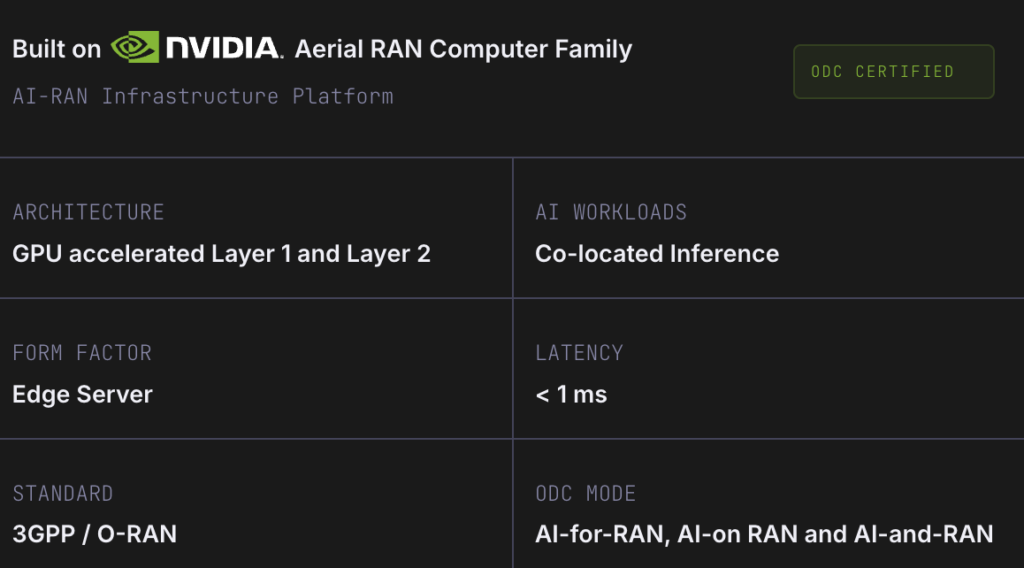Viewport: 1024px width, 568px height.
Task: Click the 'Built on' heading text
Action: pyautogui.click(x=56, y=49)
